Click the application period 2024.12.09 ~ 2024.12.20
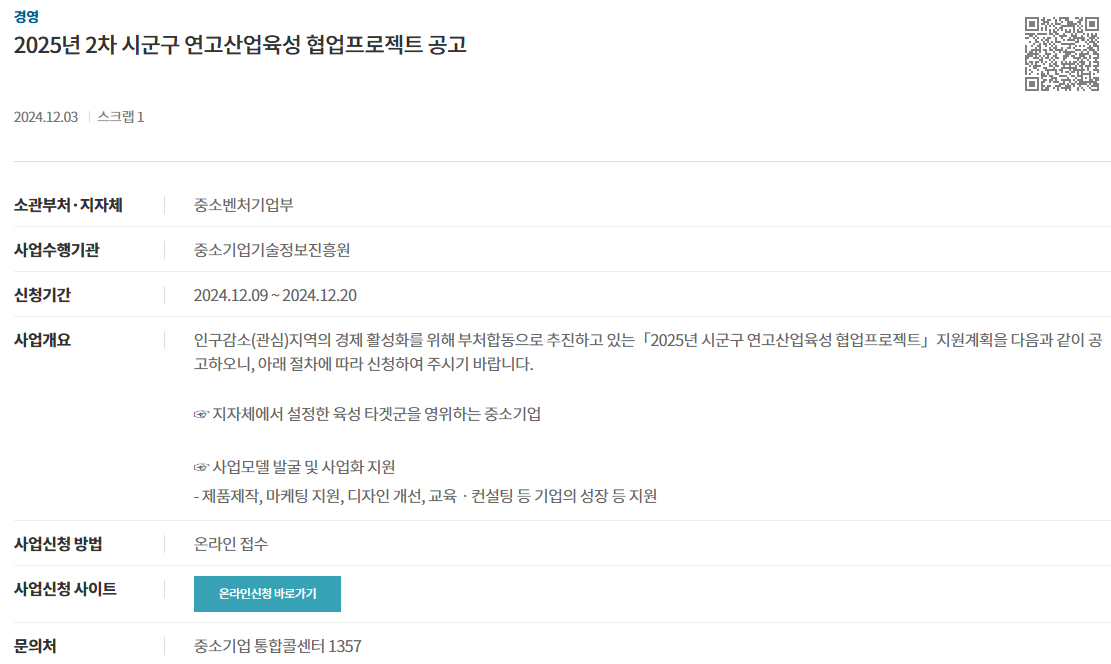This screenshot has width=1111, height=664. coord(275,296)
